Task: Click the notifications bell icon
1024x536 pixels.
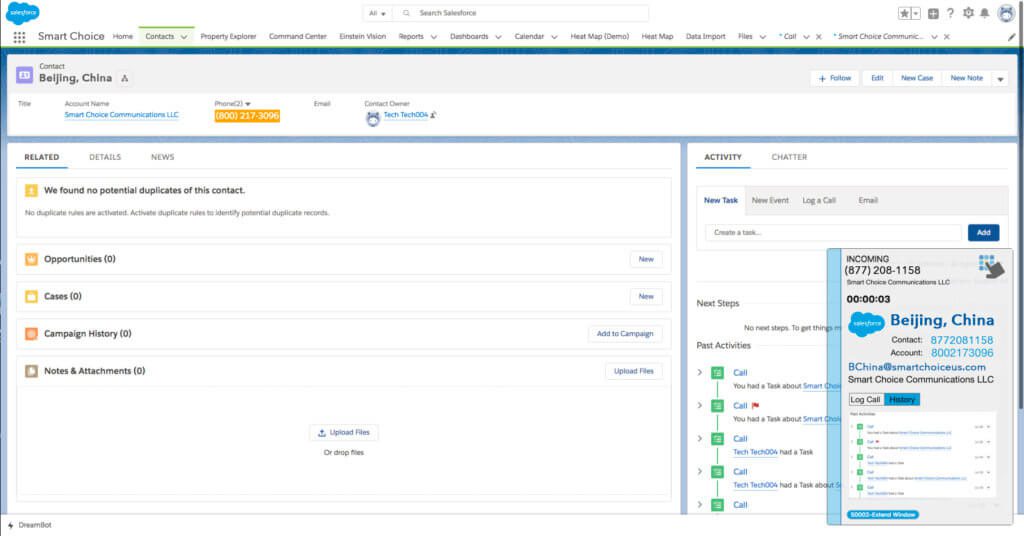Action: [985, 13]
